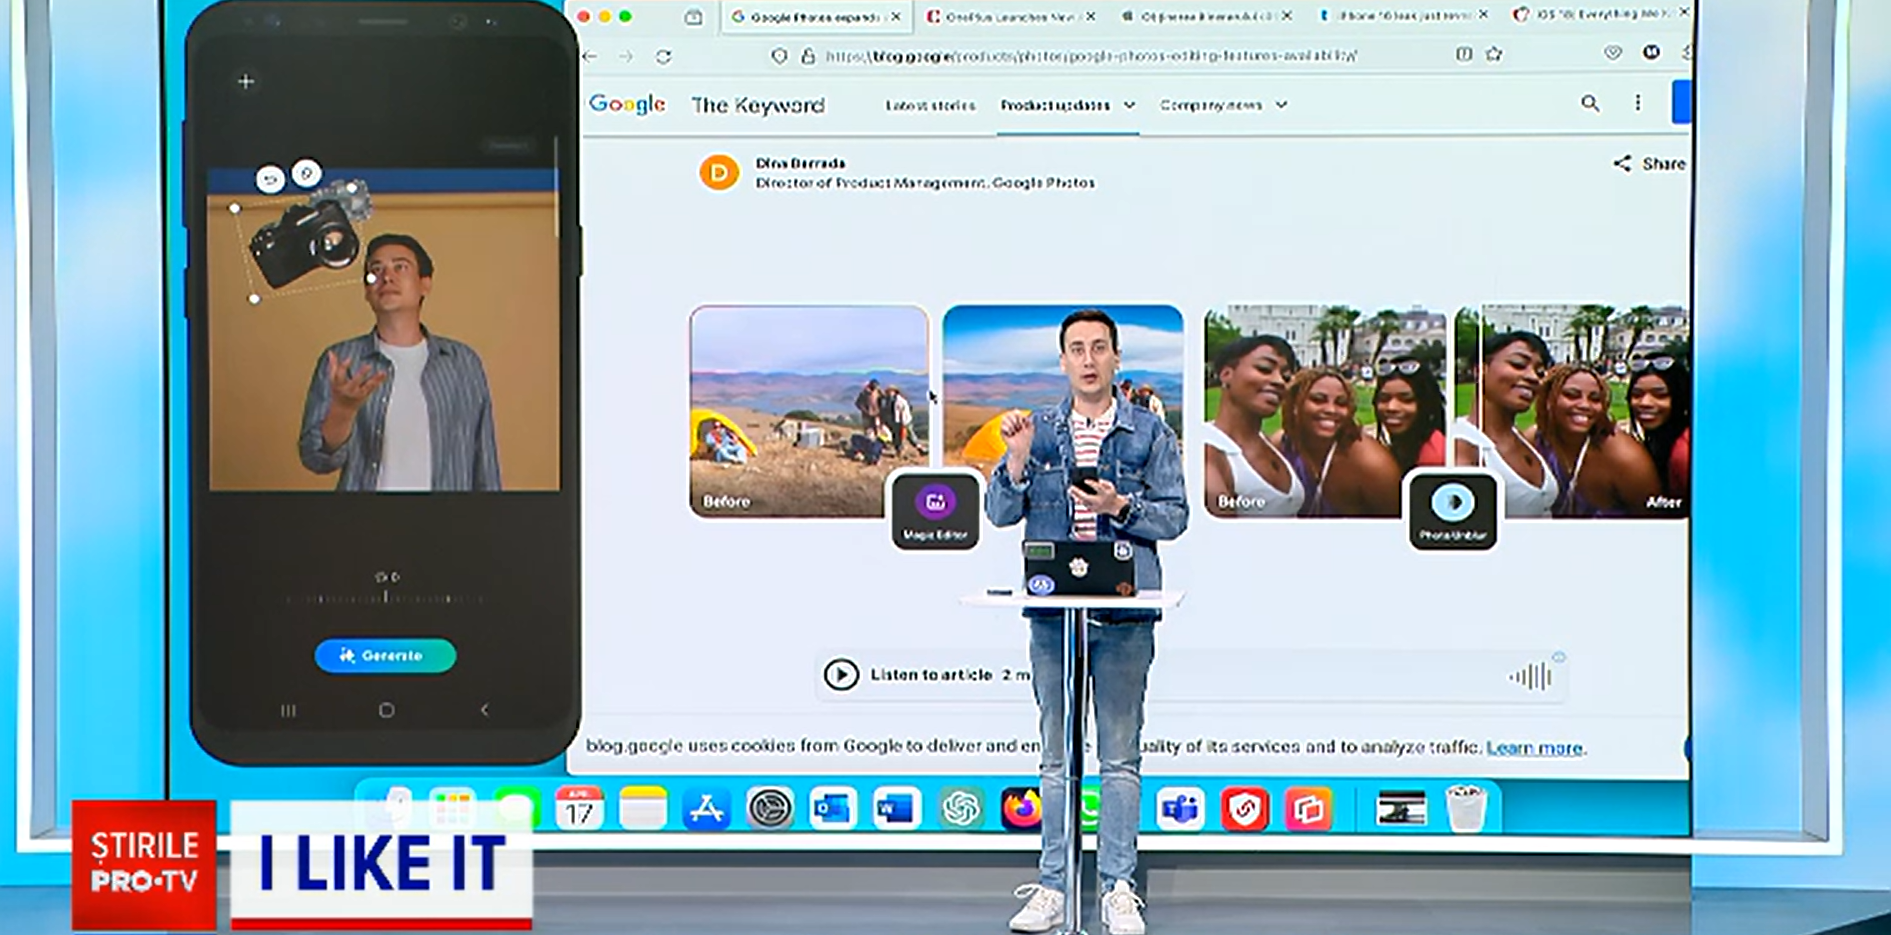The image size is (1891, 935).
Task: Reload the blog.google page
Action: click(664, 57)
